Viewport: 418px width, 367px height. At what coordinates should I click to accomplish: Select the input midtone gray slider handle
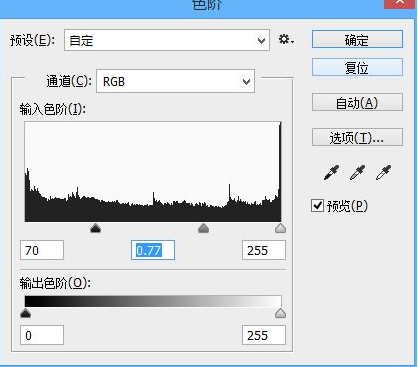click(203, 228)
